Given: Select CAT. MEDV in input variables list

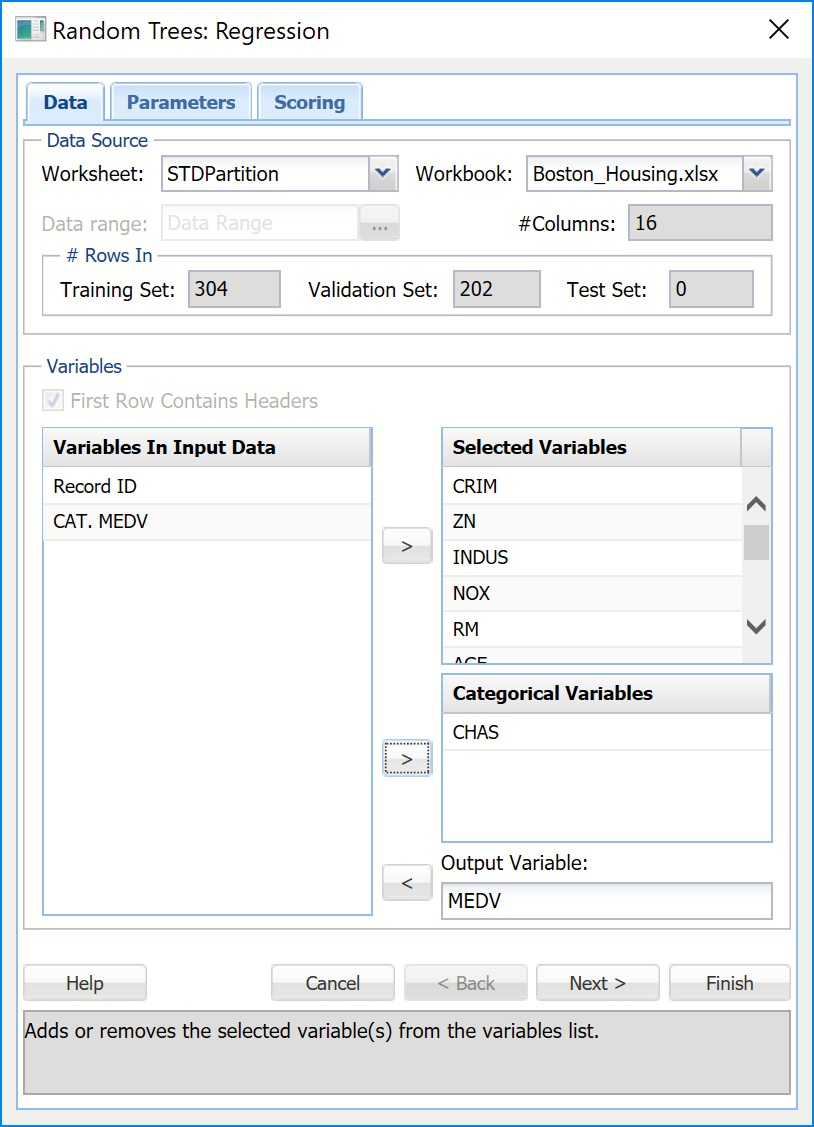Looking at the screenshot, I should pos(100,522).
